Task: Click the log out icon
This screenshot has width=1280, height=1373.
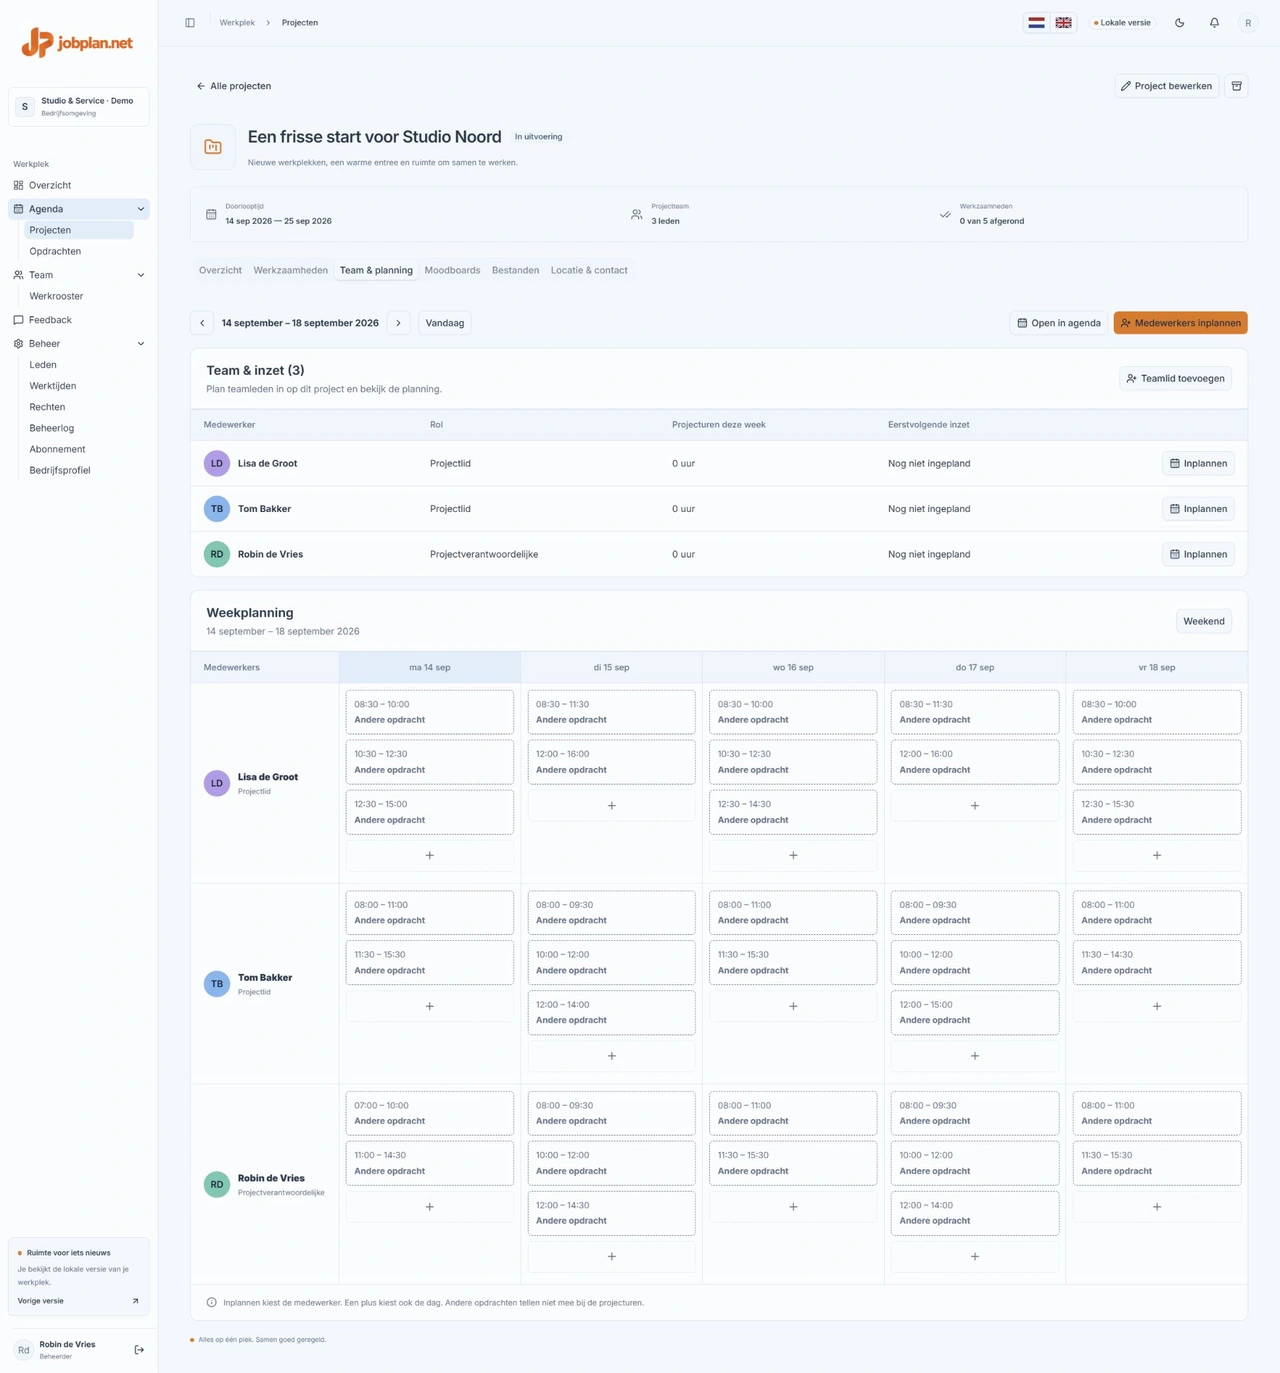Action: point(139,1350)
